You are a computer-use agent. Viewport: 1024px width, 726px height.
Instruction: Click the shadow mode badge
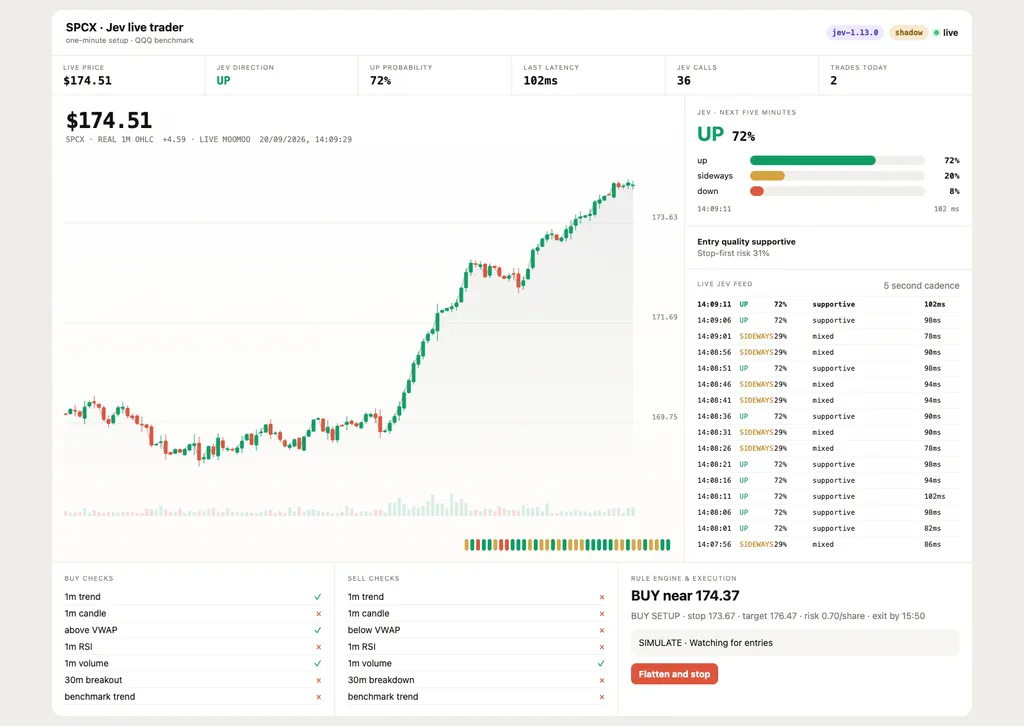[908, 33]
